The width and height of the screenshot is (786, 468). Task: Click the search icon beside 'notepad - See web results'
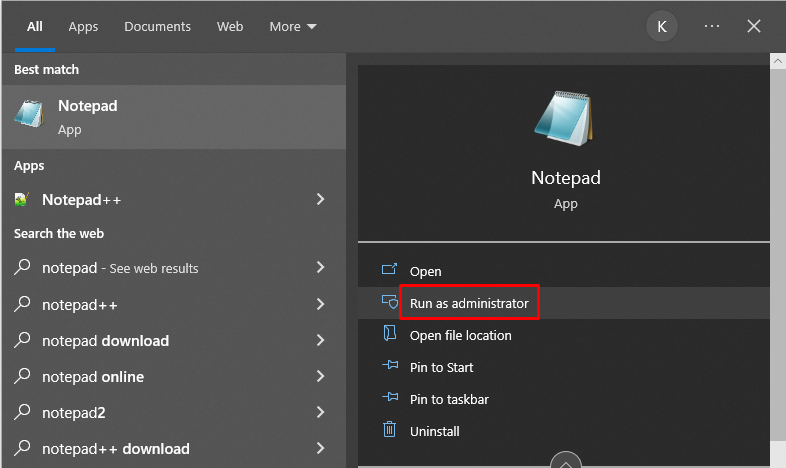coord(22,267)
